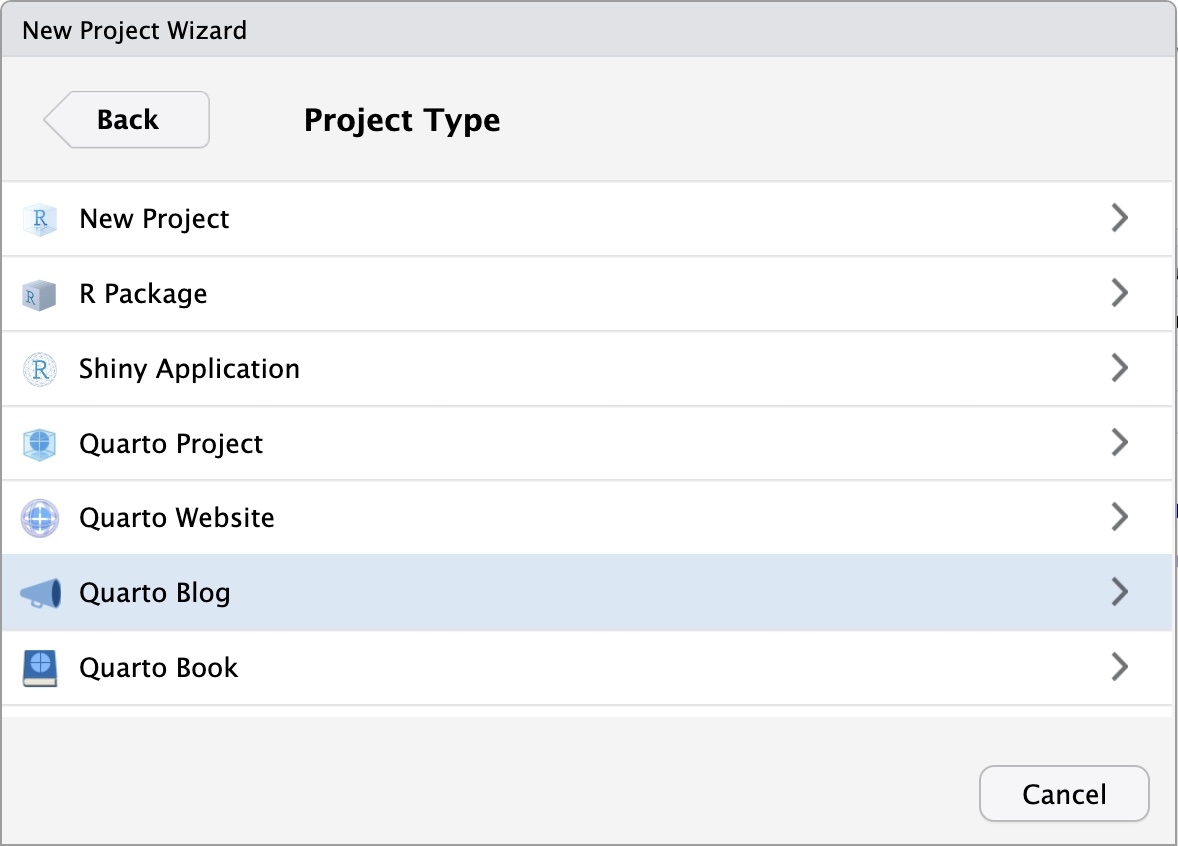Click the Quarto Book icon
Screen dimensions: 1178x846
tap(40, 668)
